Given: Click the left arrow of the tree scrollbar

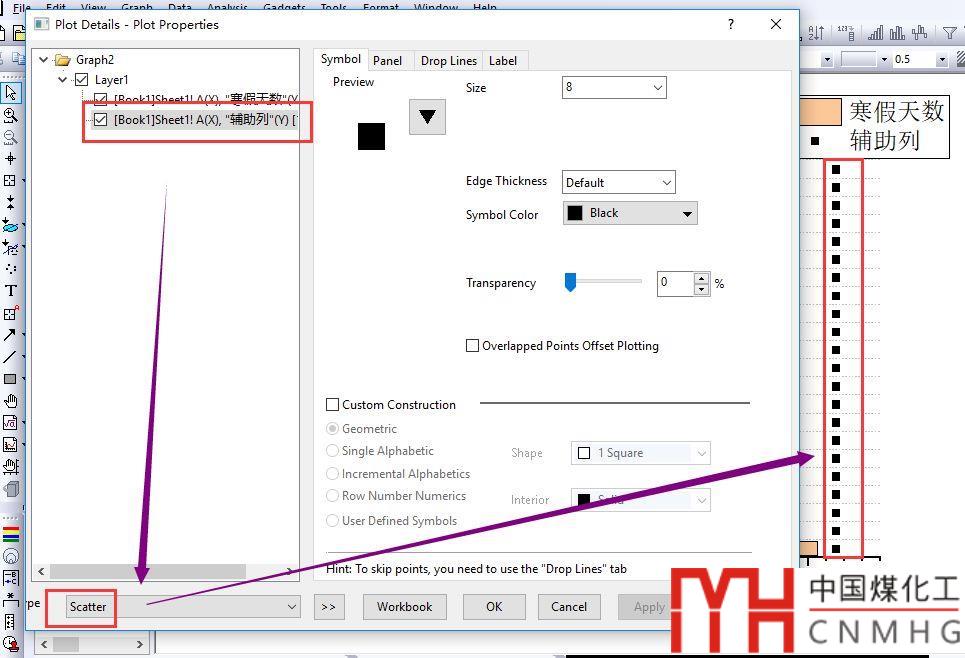Looking at the screenshot, I should click(41, 571).
